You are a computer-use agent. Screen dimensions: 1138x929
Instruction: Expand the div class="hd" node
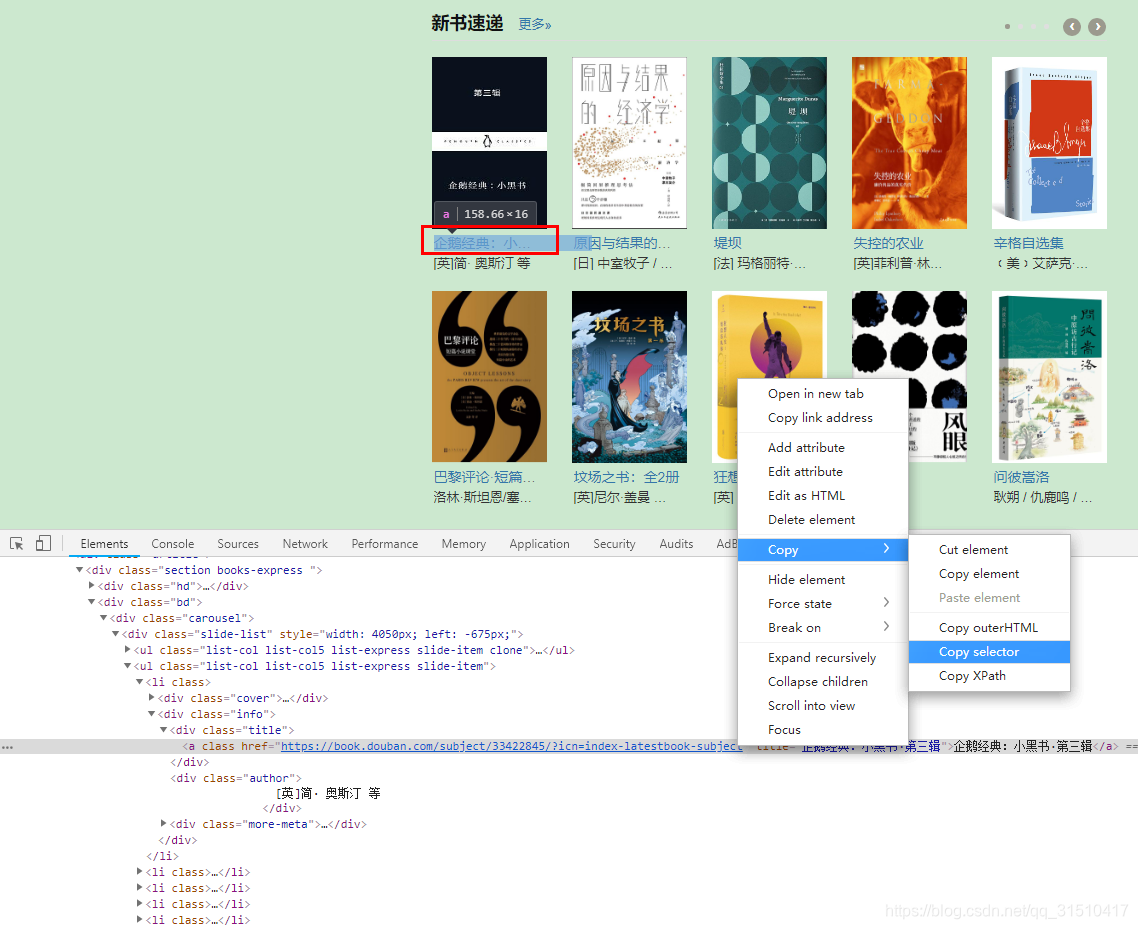tap(91, 586)
